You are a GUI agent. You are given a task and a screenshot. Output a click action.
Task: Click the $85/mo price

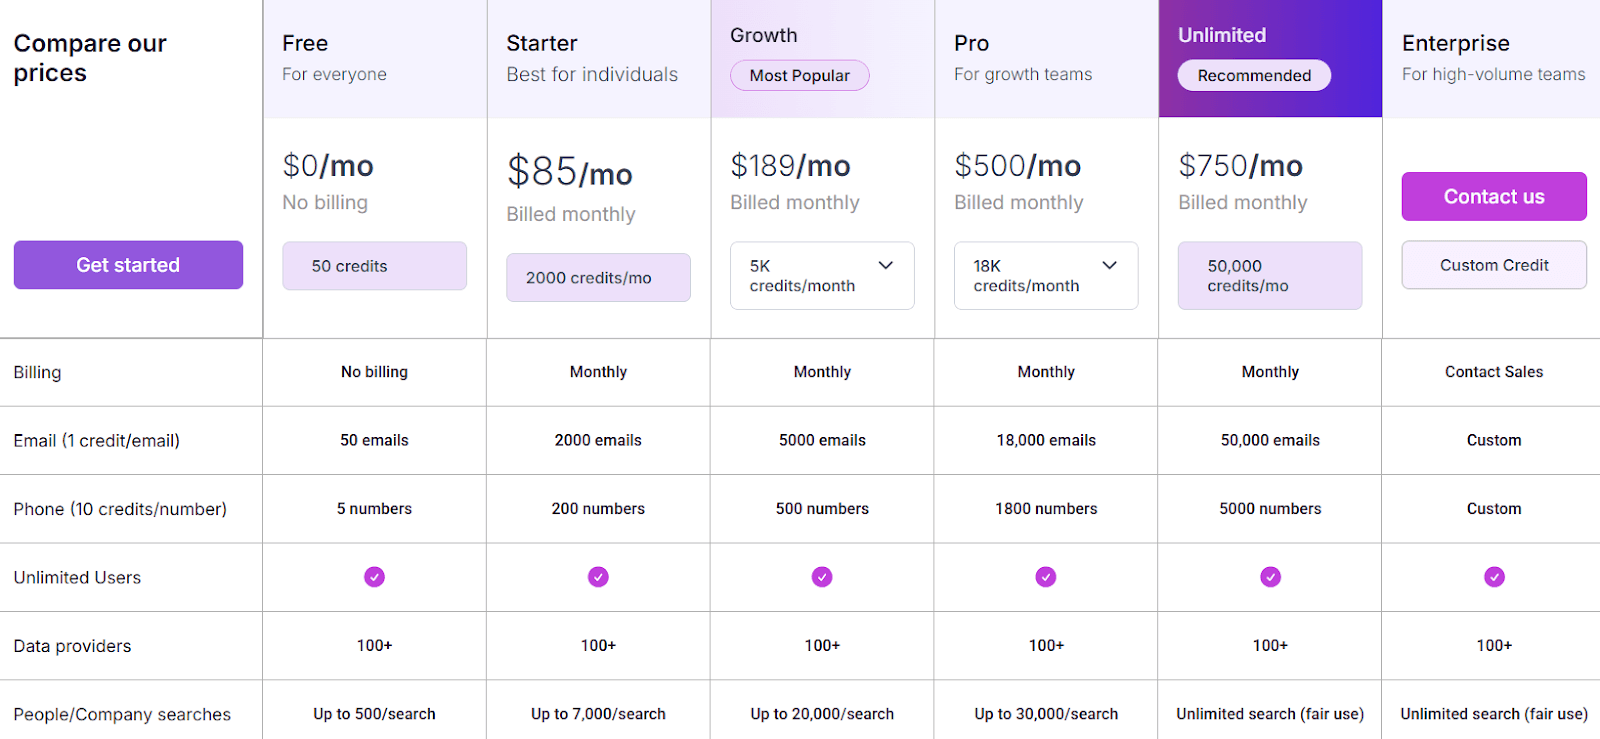[570, 172]
